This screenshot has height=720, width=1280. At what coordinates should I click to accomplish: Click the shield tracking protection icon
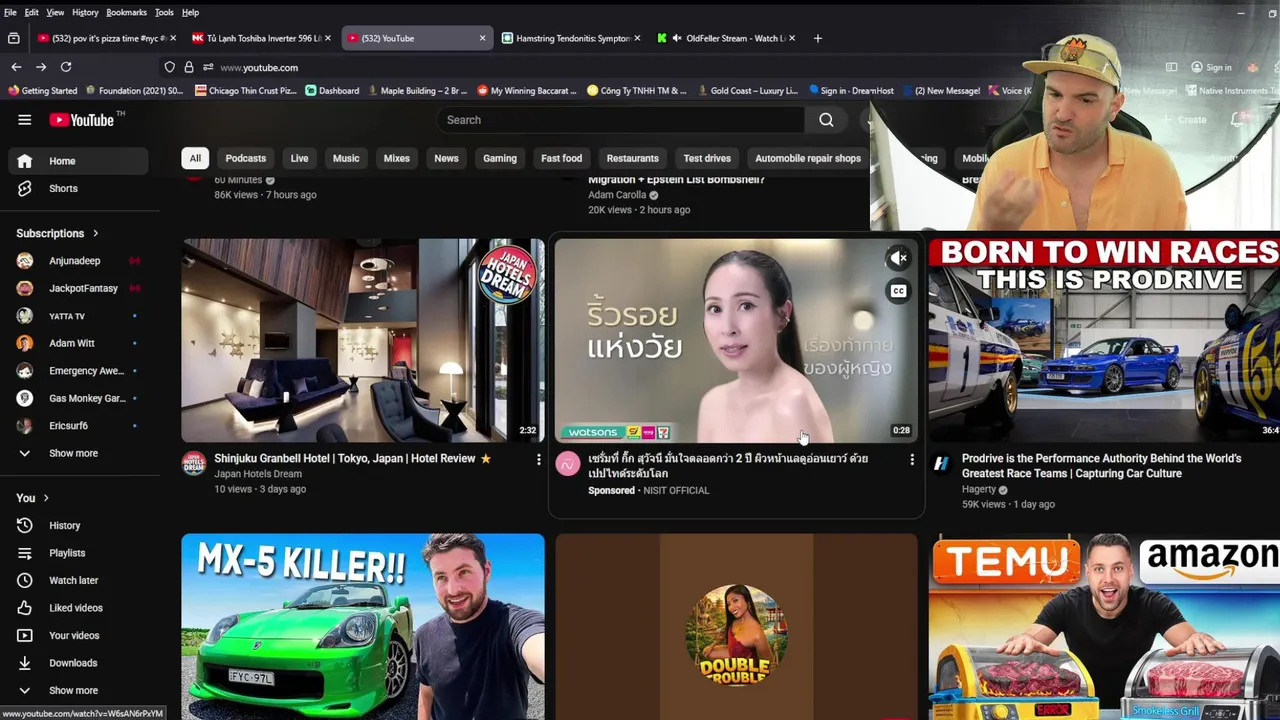pos(170,67)
